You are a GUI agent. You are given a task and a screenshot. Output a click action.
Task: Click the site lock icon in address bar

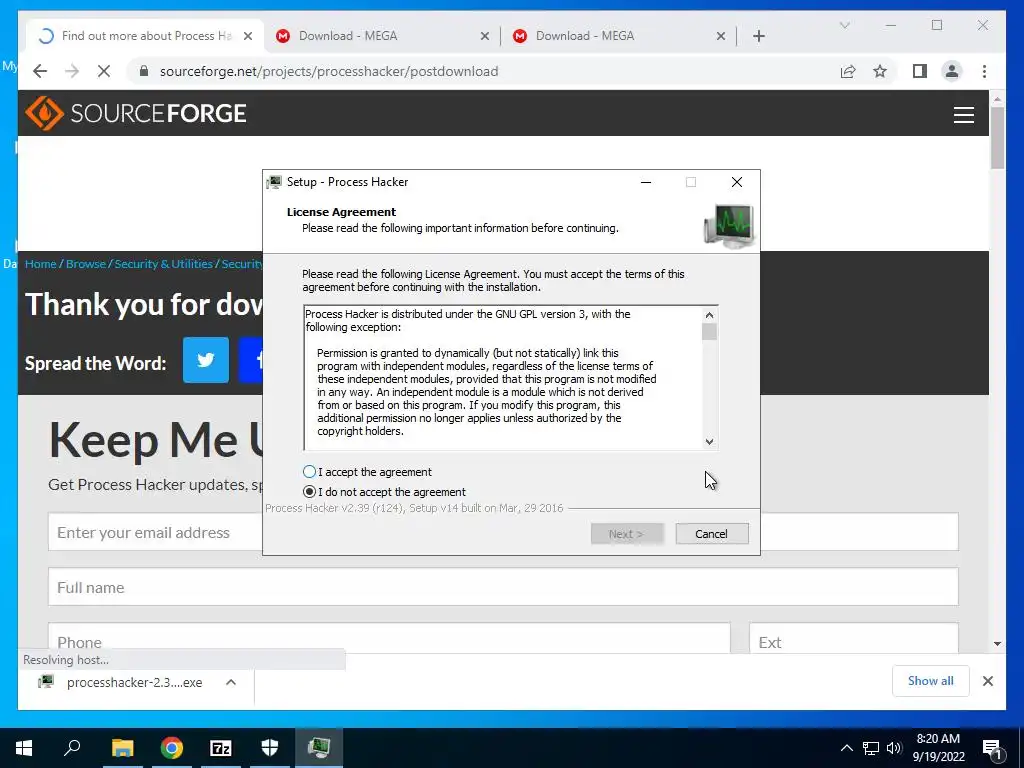[144, 71]
